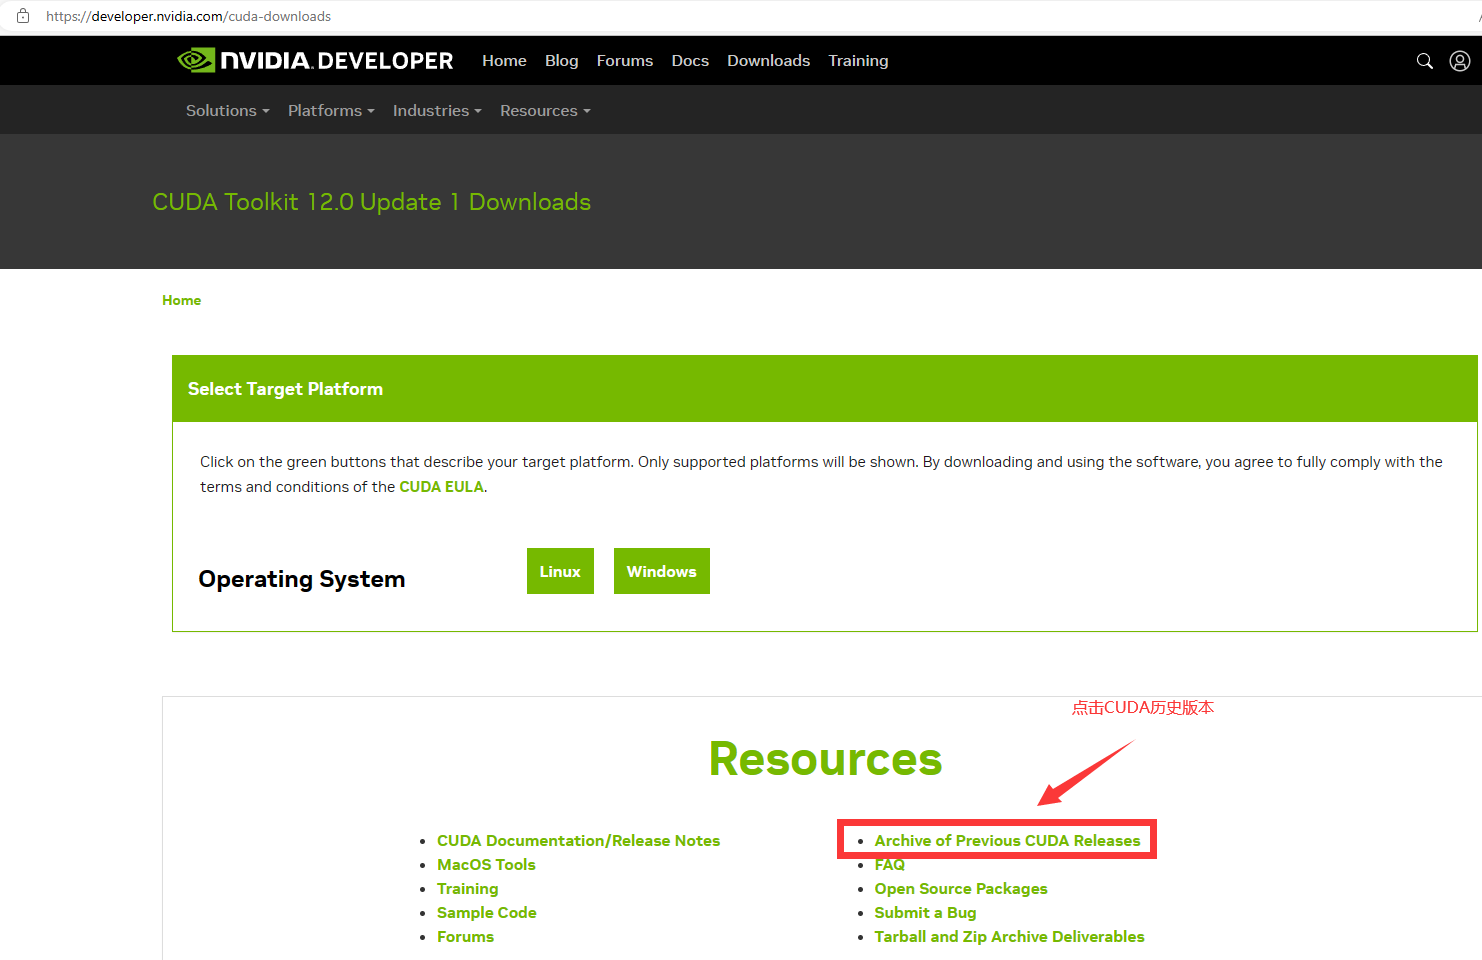Open the search magnifier icon
1482x960 pixels.
coord(1425,61)
